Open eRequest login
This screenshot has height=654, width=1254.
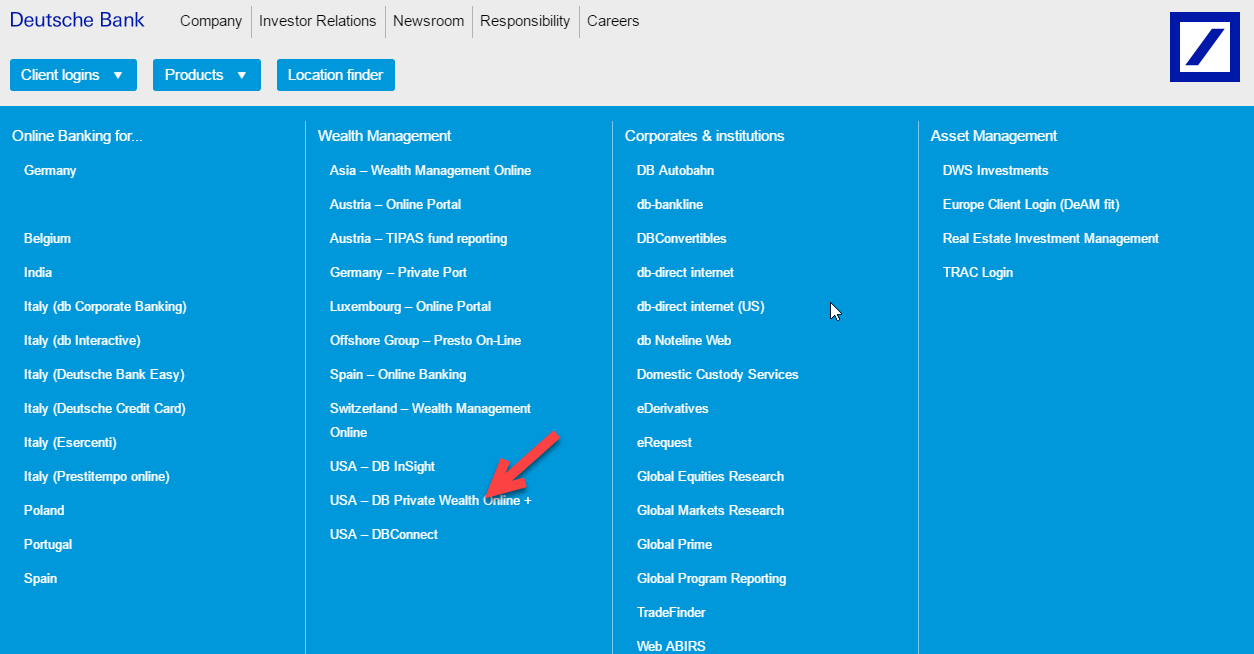[664, 442]
